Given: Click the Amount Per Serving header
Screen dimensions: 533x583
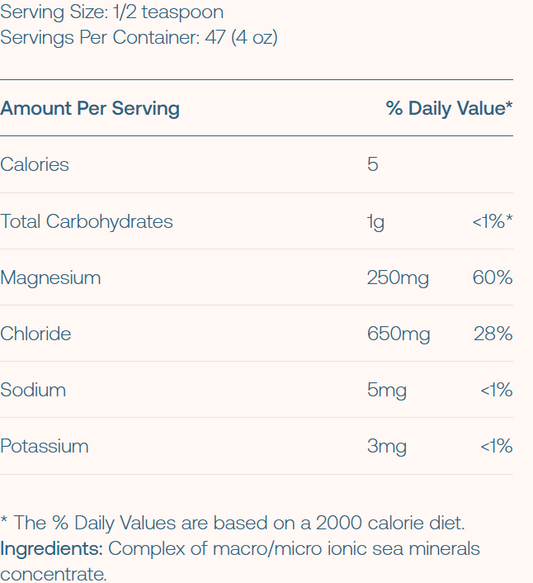Looking at the screenshot, I should point(90,109).
